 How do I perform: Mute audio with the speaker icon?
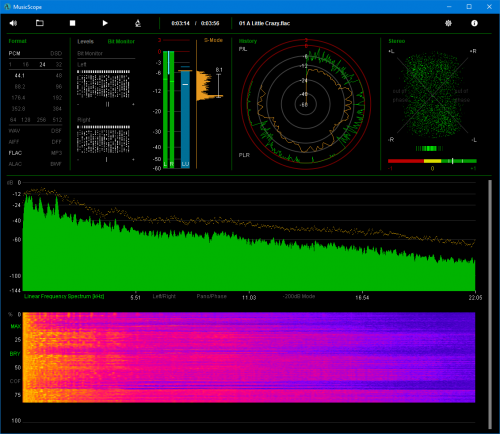coord(13,23)
